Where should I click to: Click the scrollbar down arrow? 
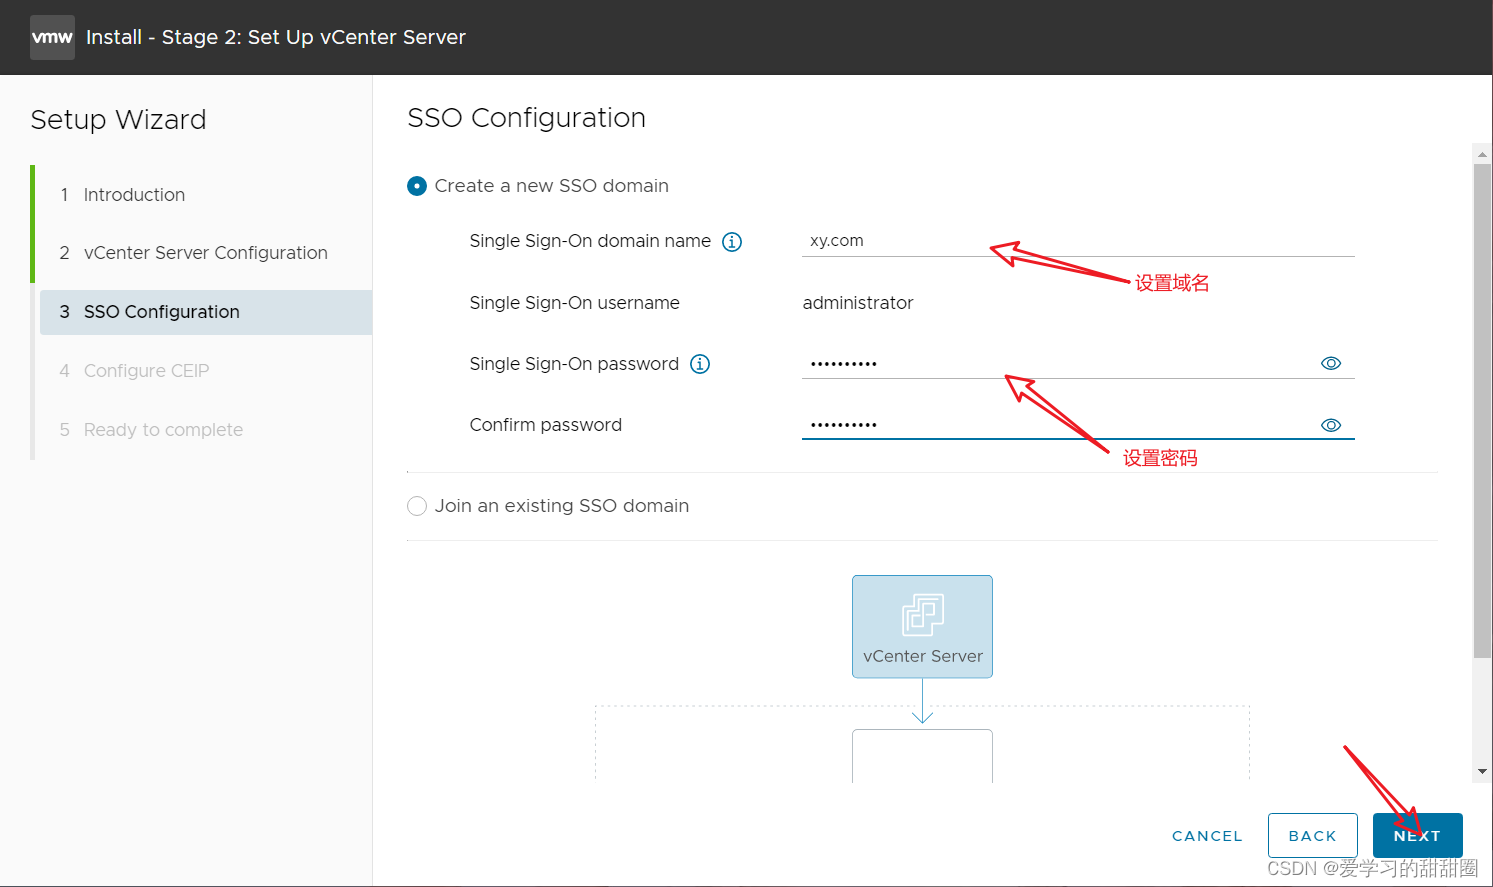pyautogui.click(x=1482, y=772)
